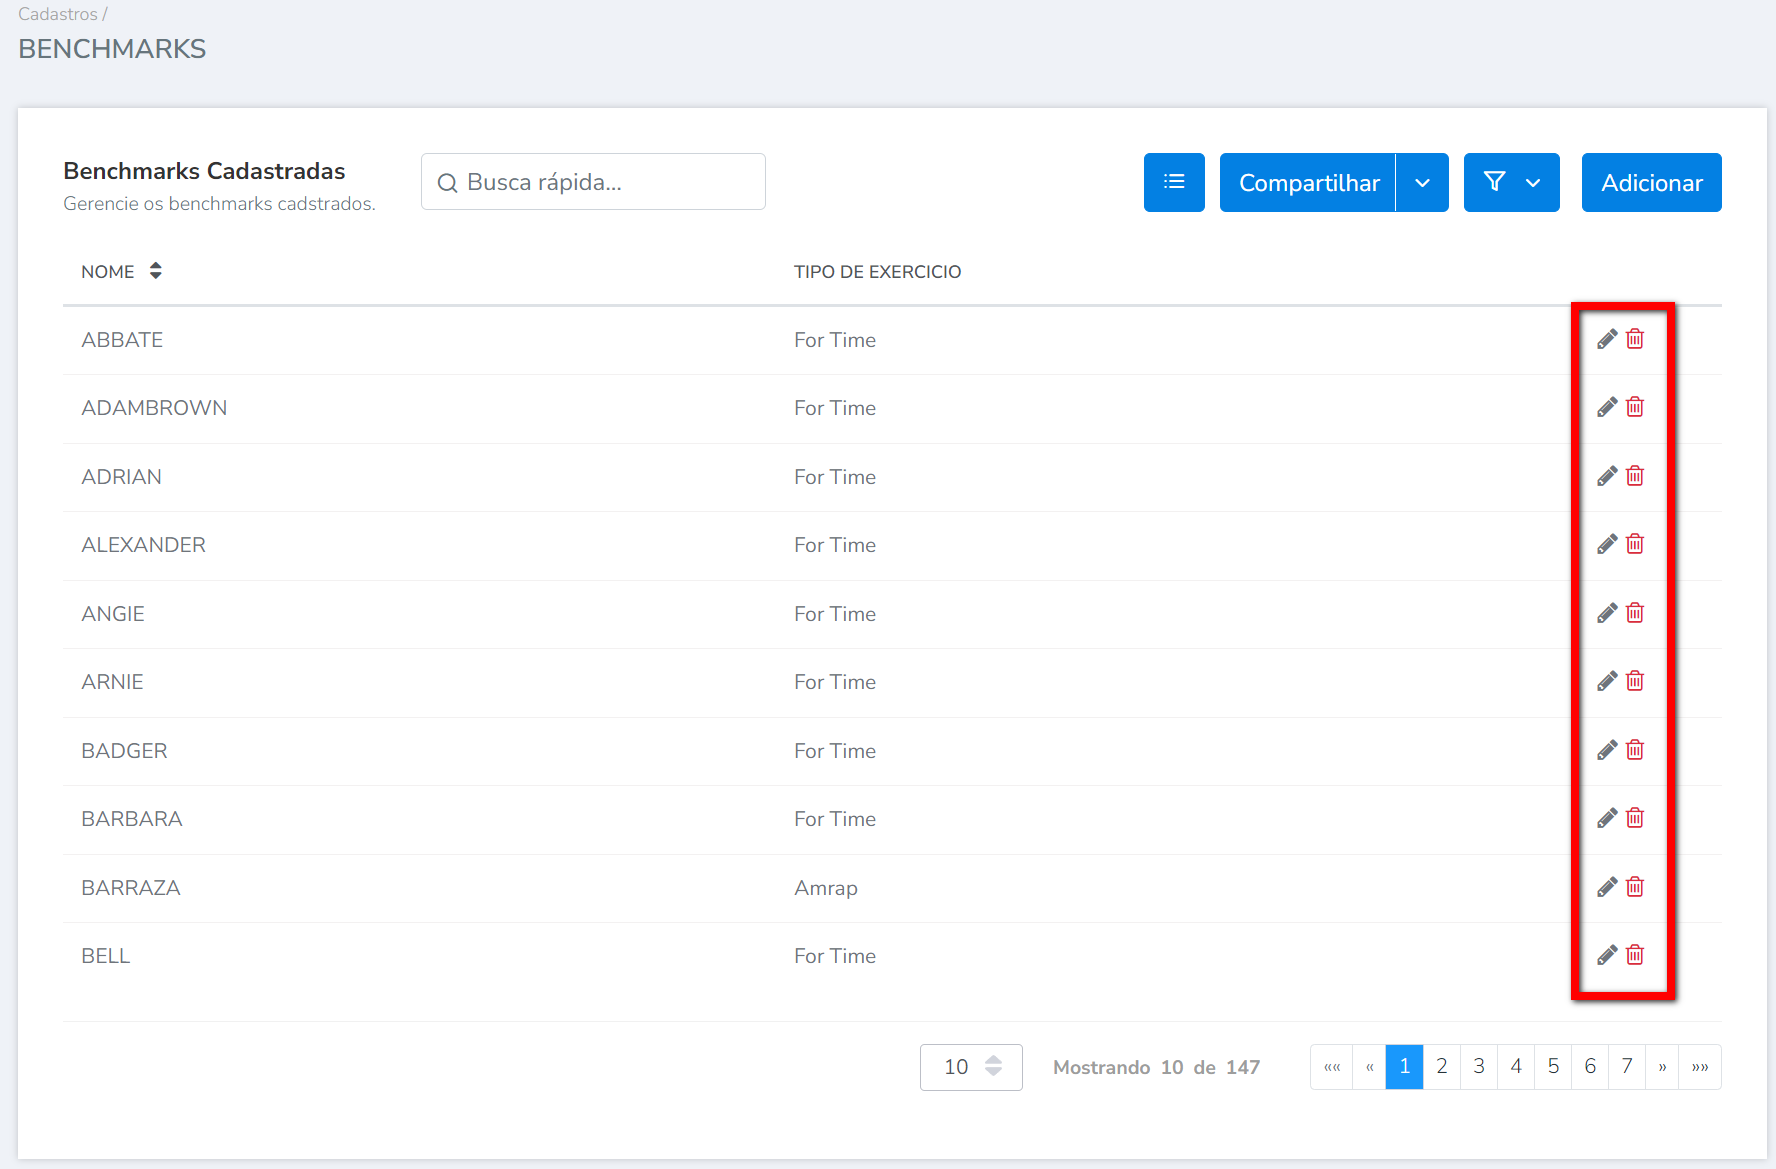The height and width of the screenshot is (1169, 1776).
Task: Click the list view icon button
Action: tap(1174, 182)
